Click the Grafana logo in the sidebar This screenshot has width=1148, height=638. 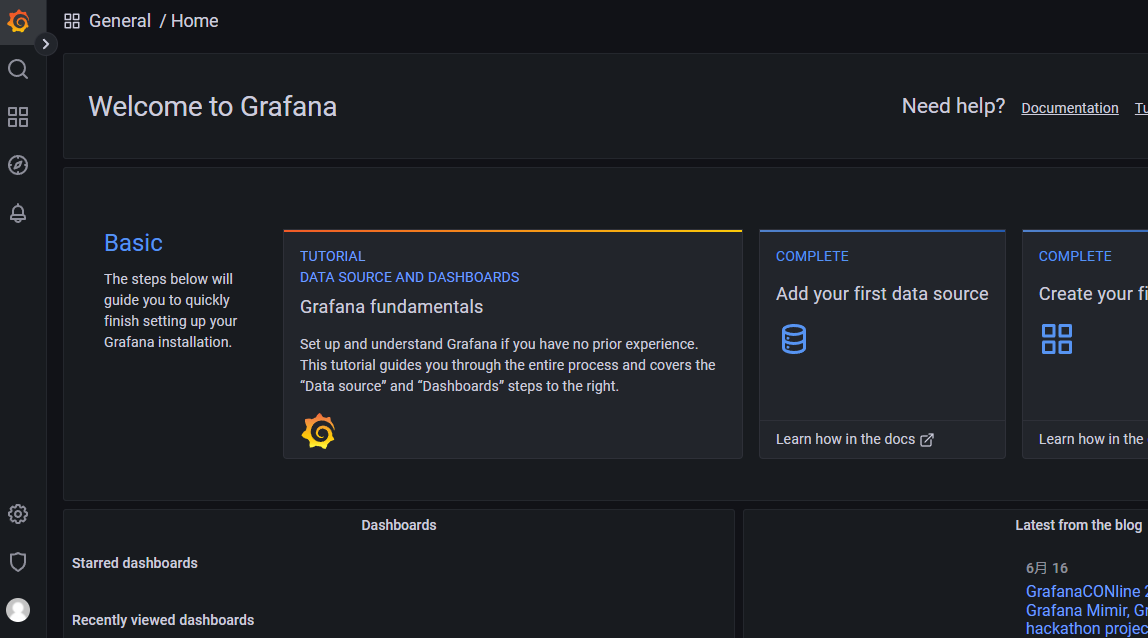[x=18, y=21]
